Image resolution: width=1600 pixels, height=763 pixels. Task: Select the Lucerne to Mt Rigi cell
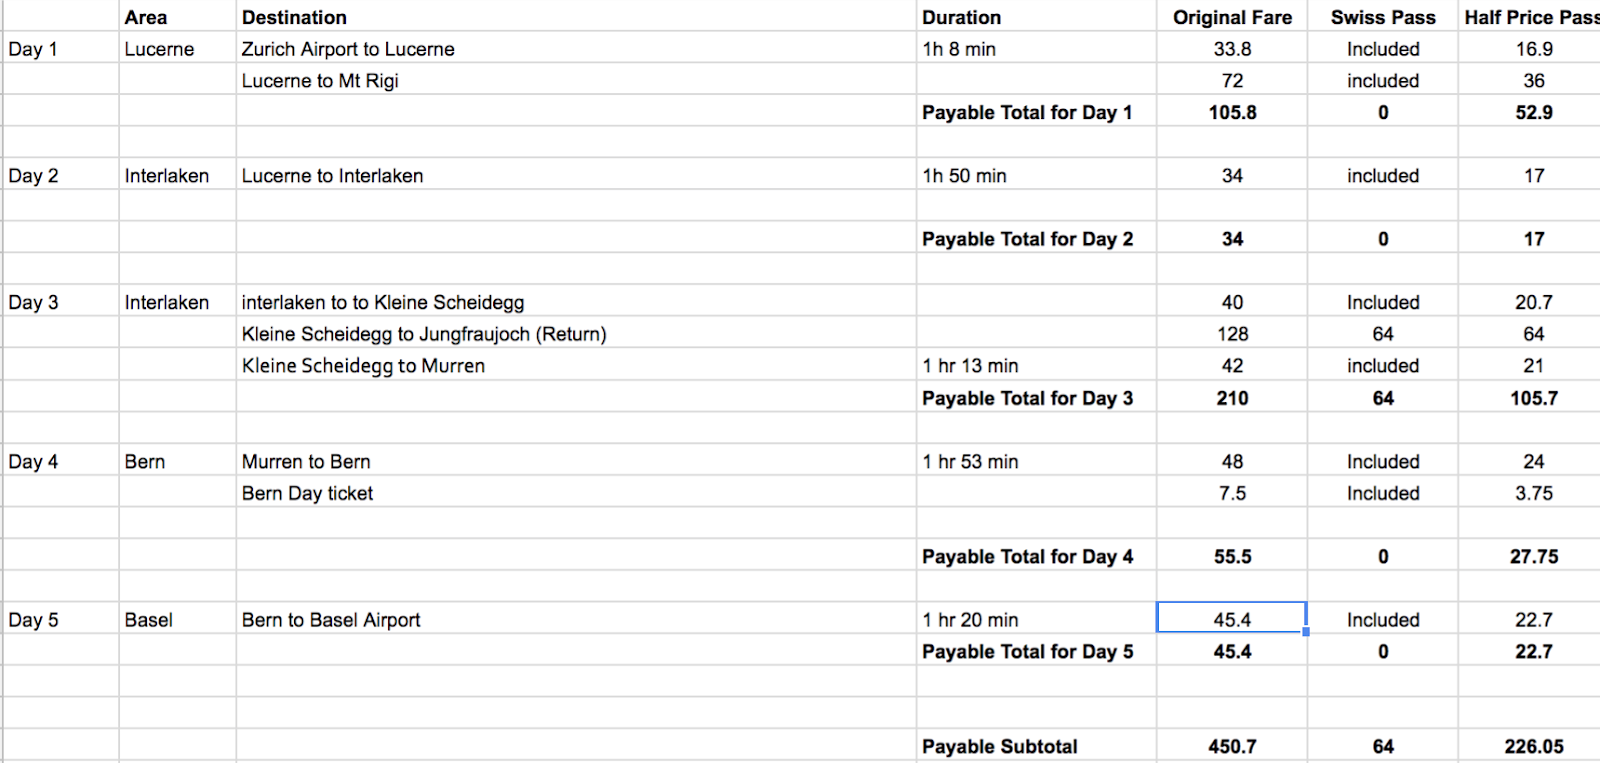[576, 81]
